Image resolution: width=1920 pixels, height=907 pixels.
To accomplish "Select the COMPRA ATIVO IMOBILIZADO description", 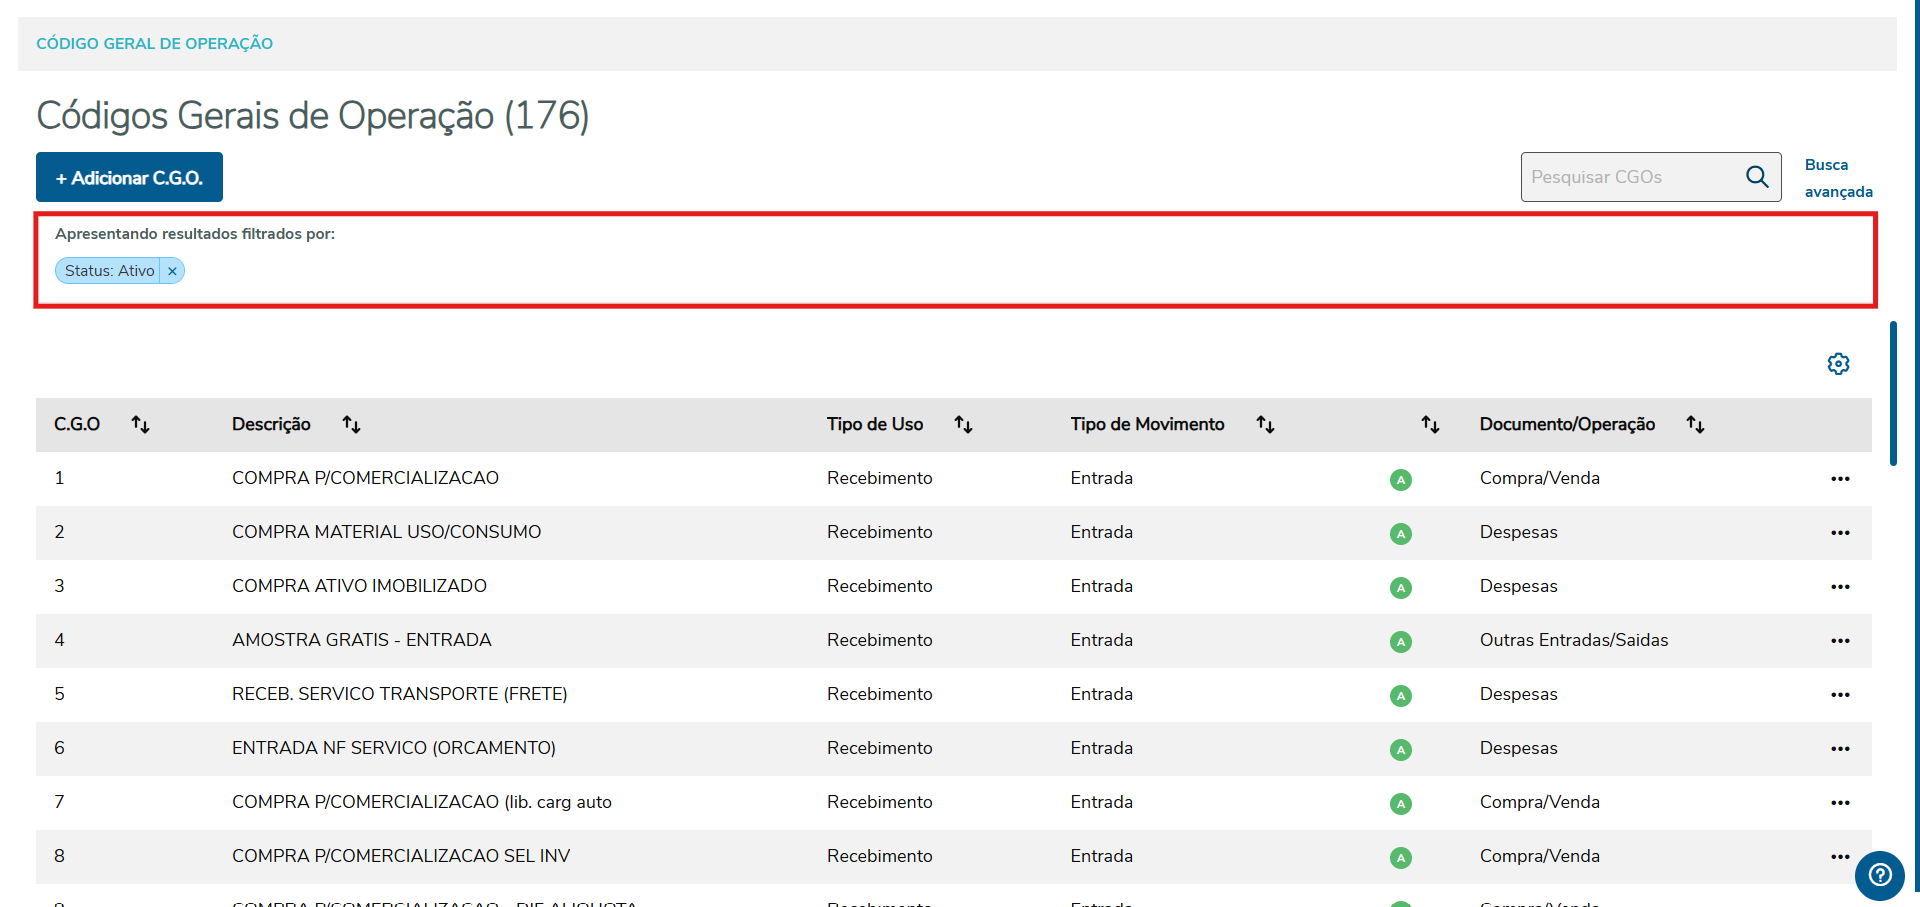I will point(359,586).
